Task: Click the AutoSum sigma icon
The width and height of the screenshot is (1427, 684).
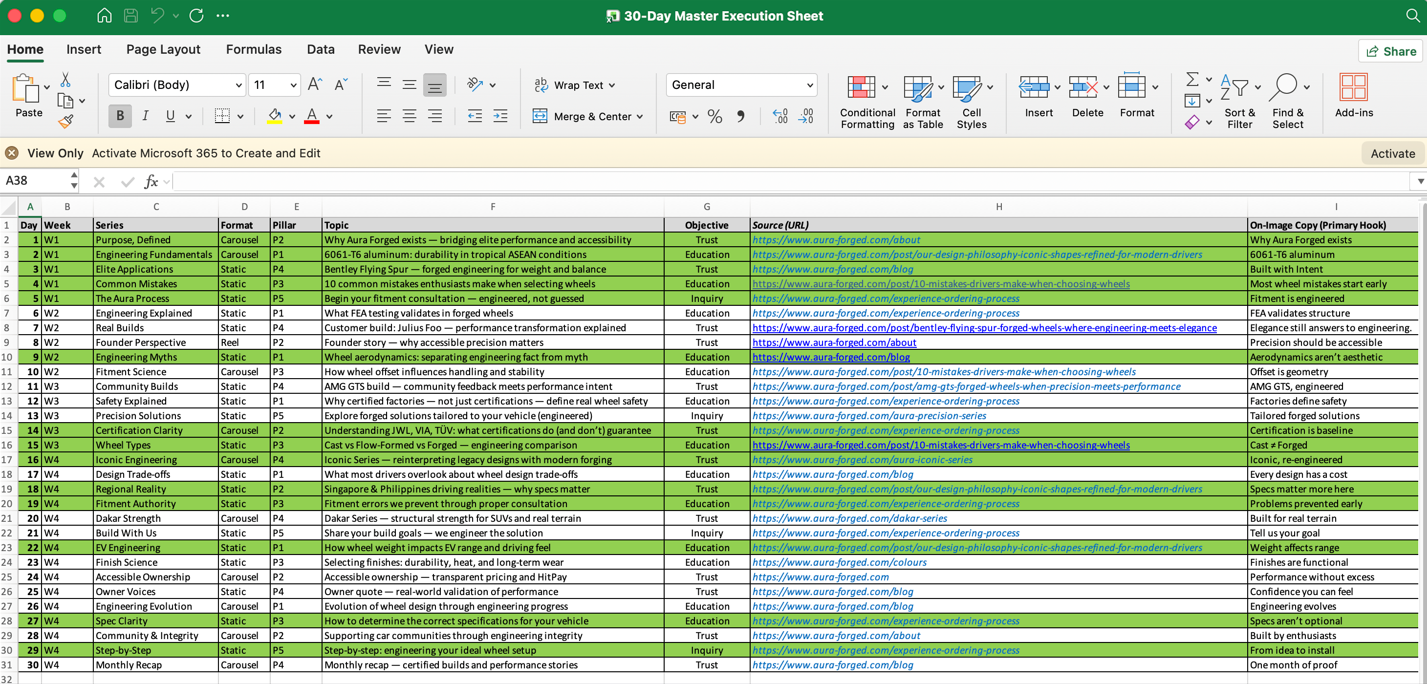Action: pyautogui.click(x=1192, y=79)
